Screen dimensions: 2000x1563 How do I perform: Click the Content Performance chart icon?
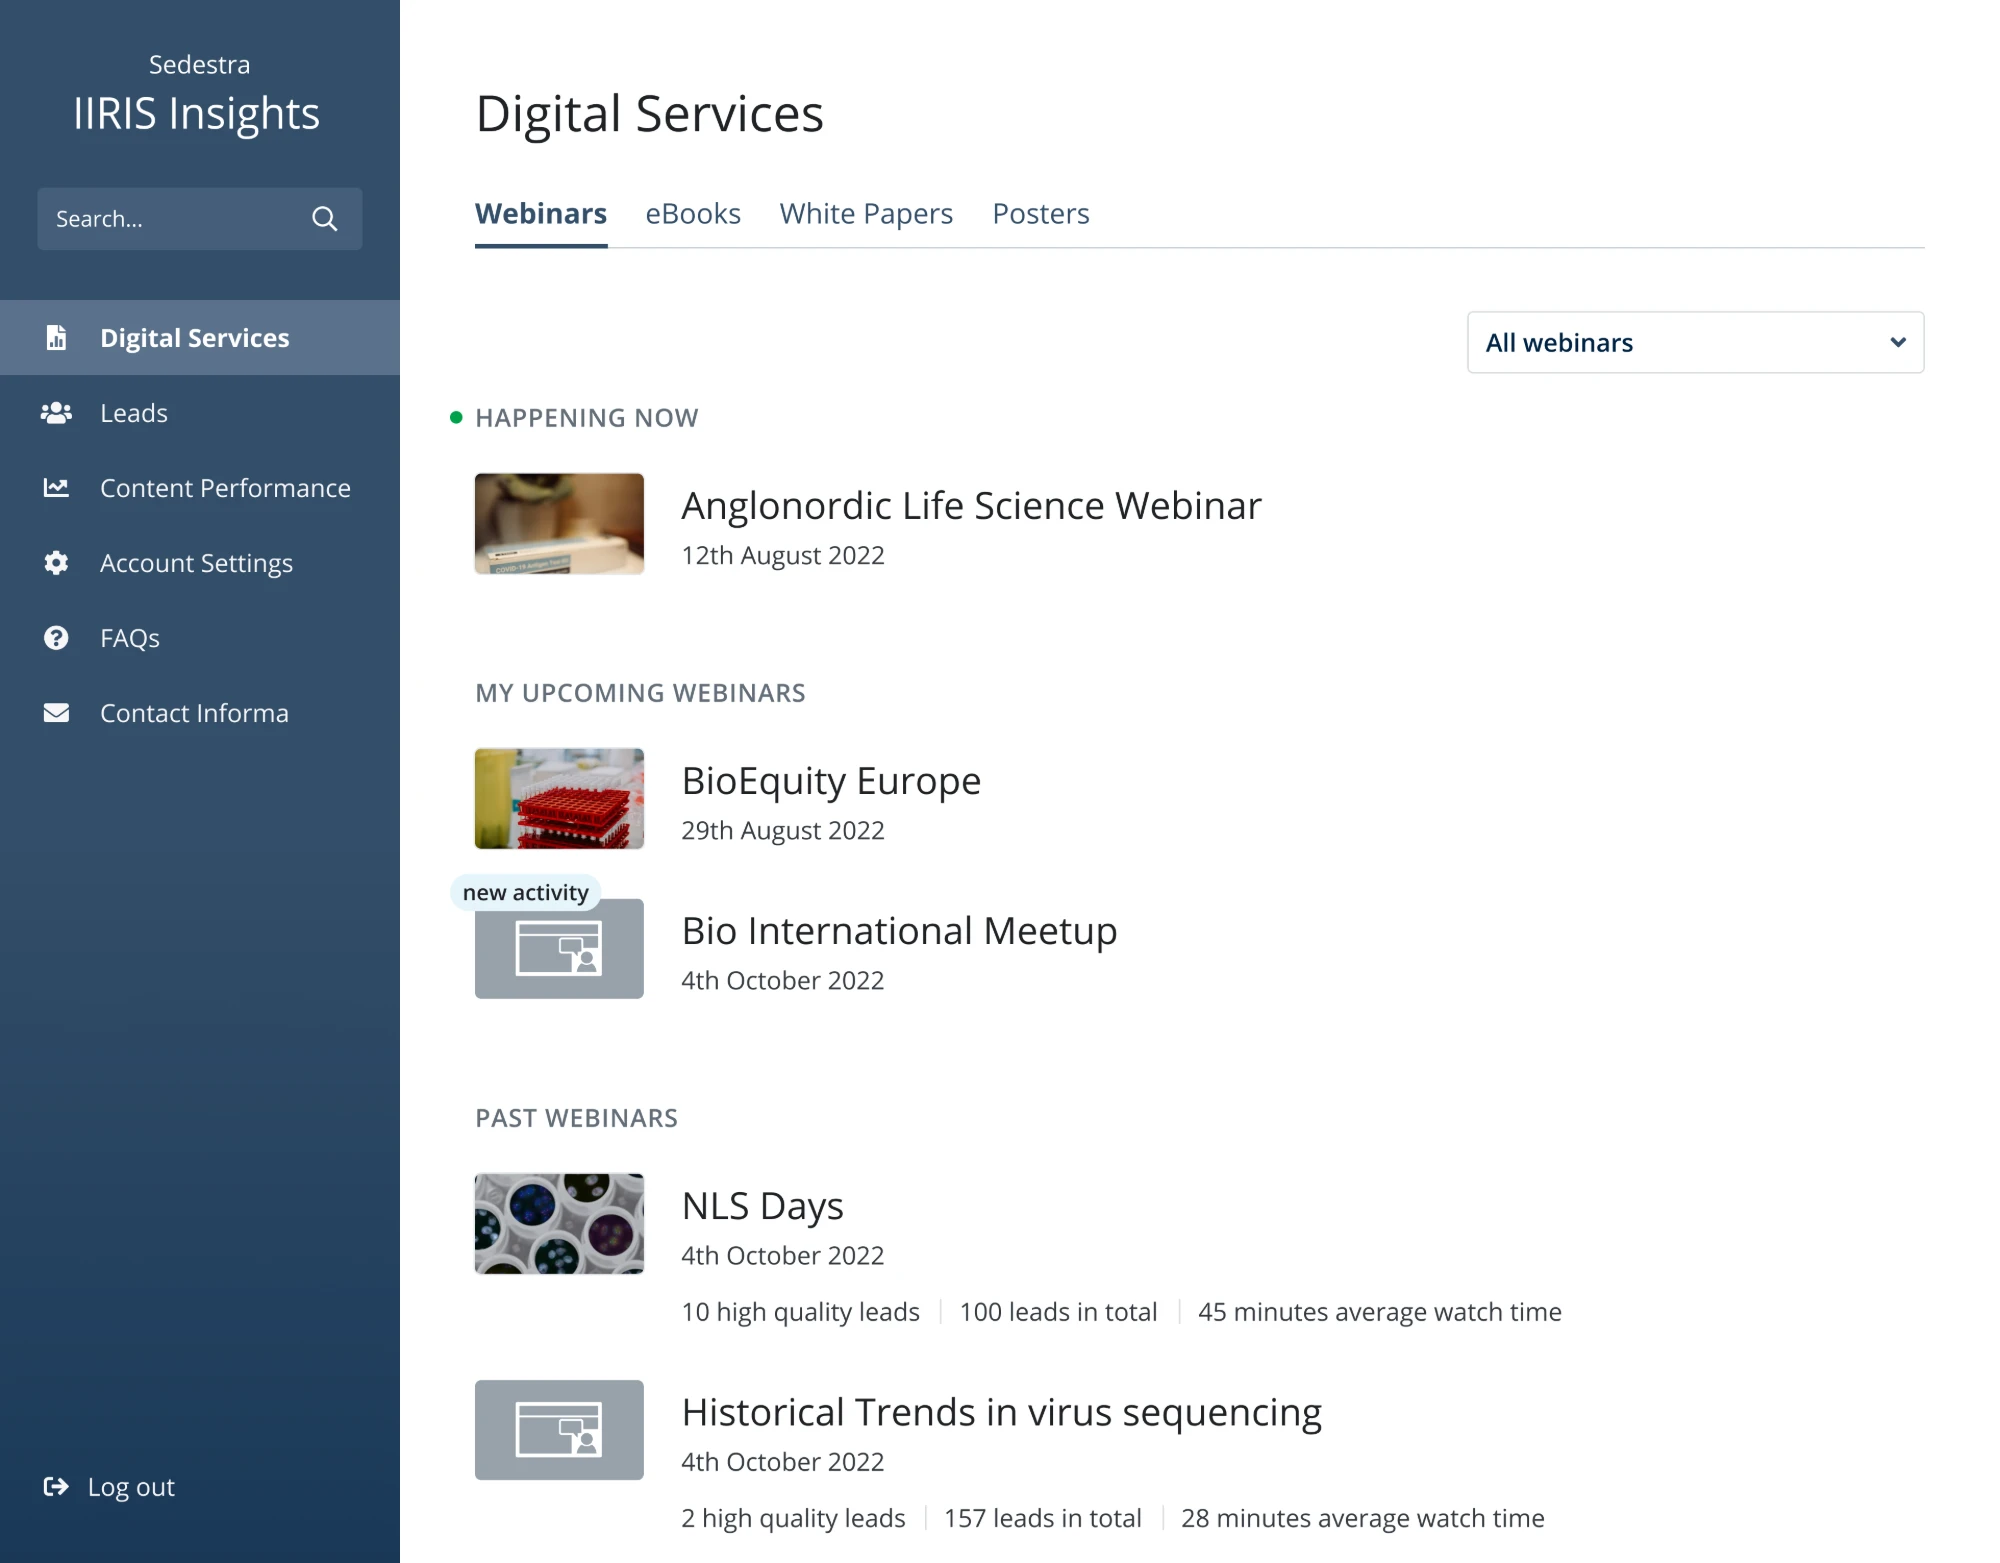pos(56,488)
